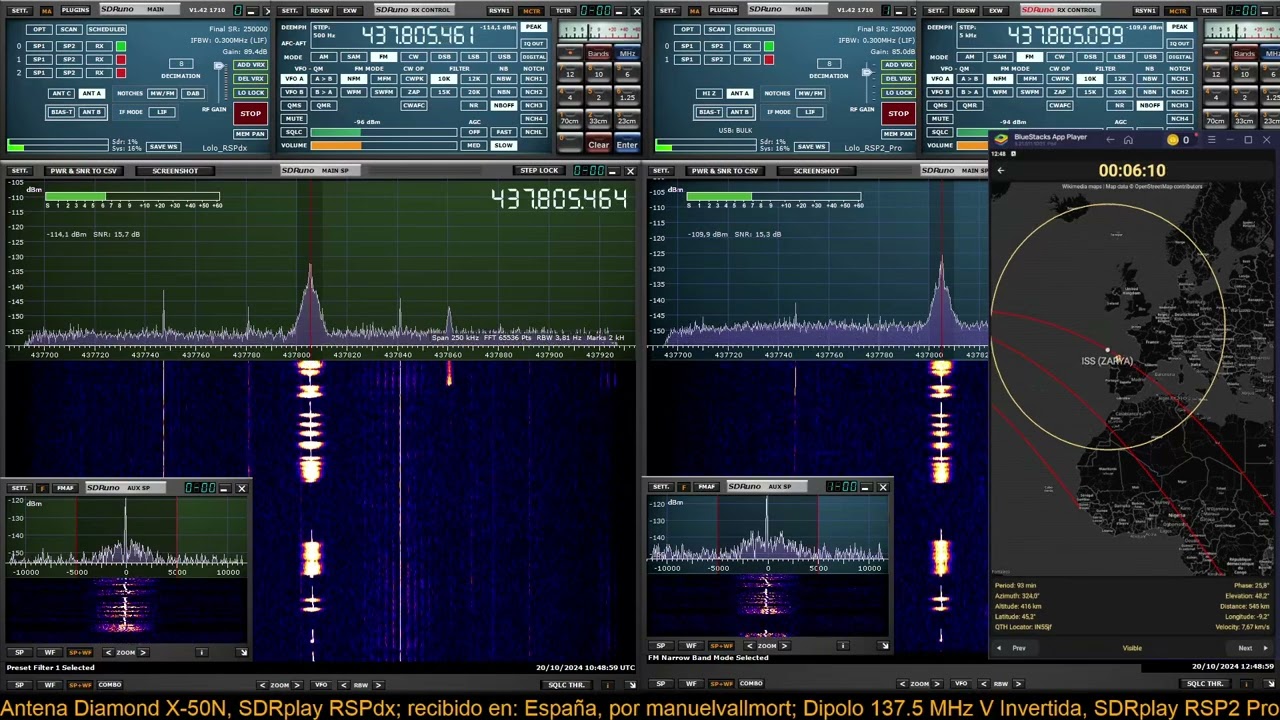Click Clear on left RX keypad

coord(598,145)
